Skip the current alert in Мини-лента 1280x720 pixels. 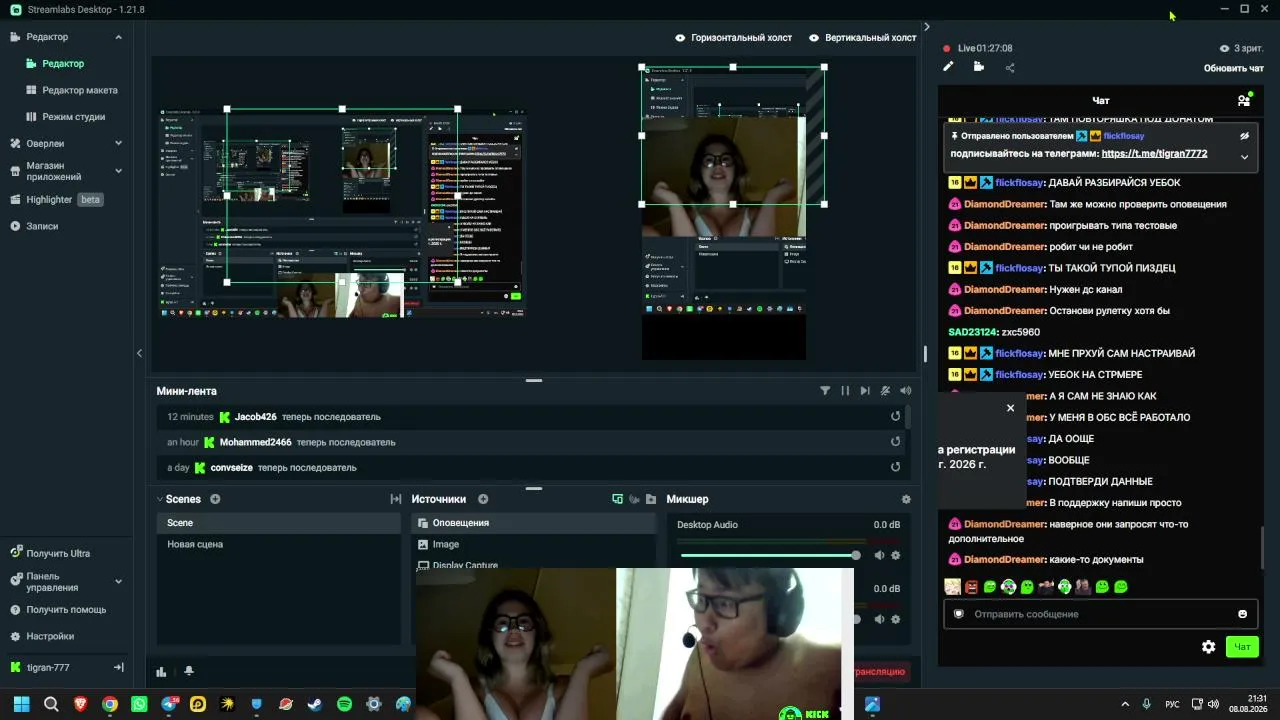click(x=865, y=391)
